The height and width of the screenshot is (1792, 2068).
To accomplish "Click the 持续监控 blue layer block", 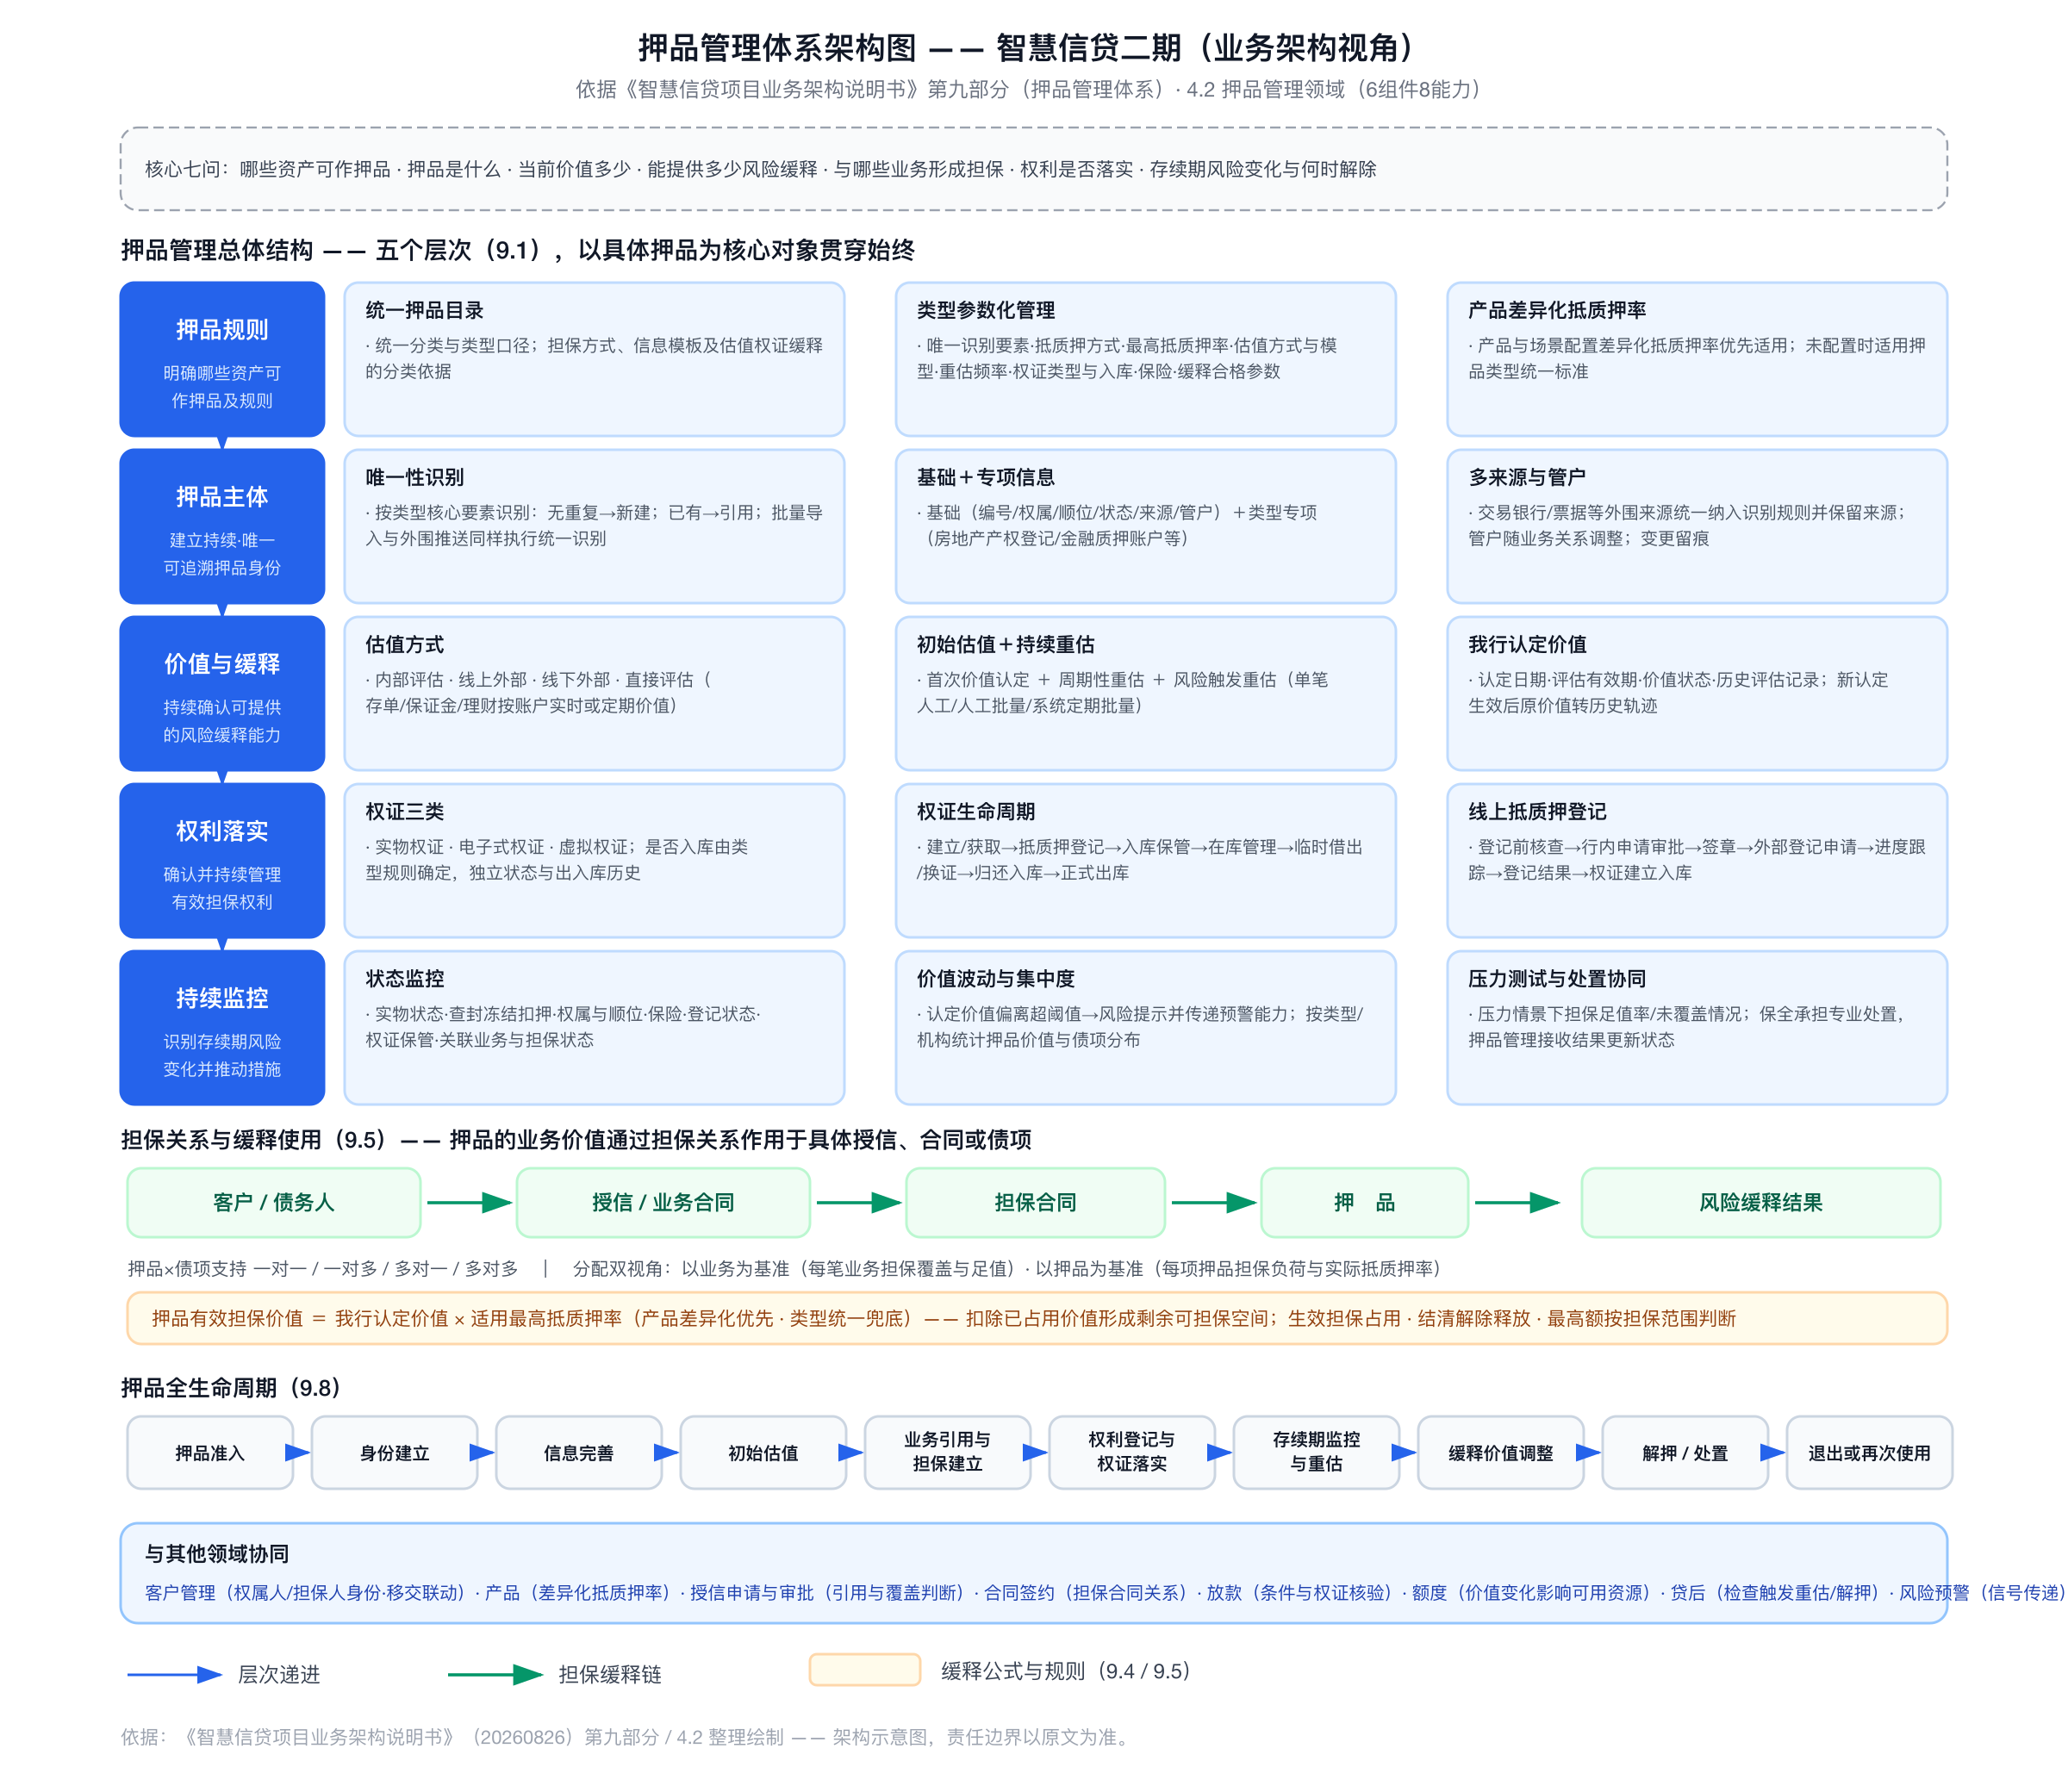I will pyautogui.click(x=222, y=1027).
